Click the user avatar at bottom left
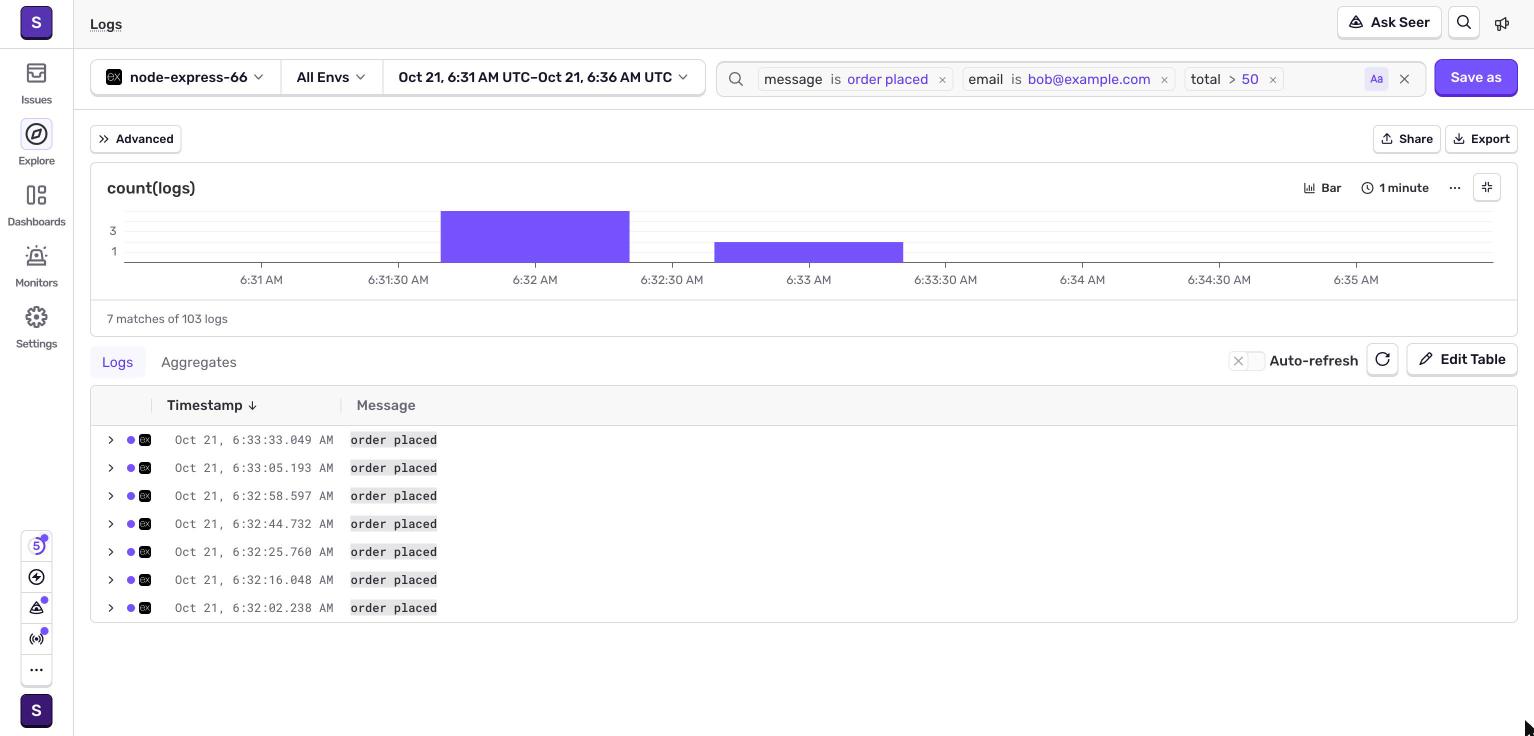Screen dimensions: 1534x736 click(x=36, y=711)
